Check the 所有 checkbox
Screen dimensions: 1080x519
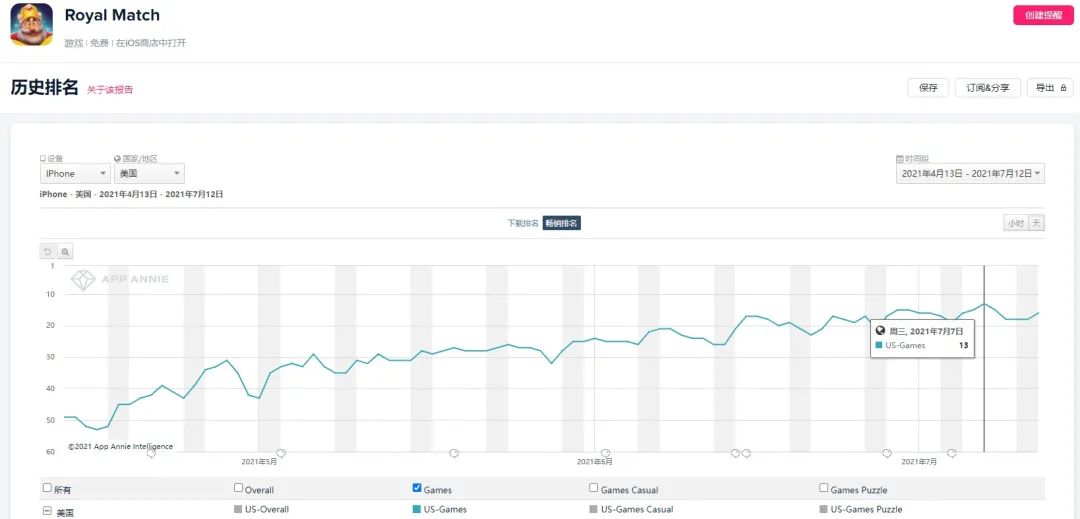tap(47, 488)
